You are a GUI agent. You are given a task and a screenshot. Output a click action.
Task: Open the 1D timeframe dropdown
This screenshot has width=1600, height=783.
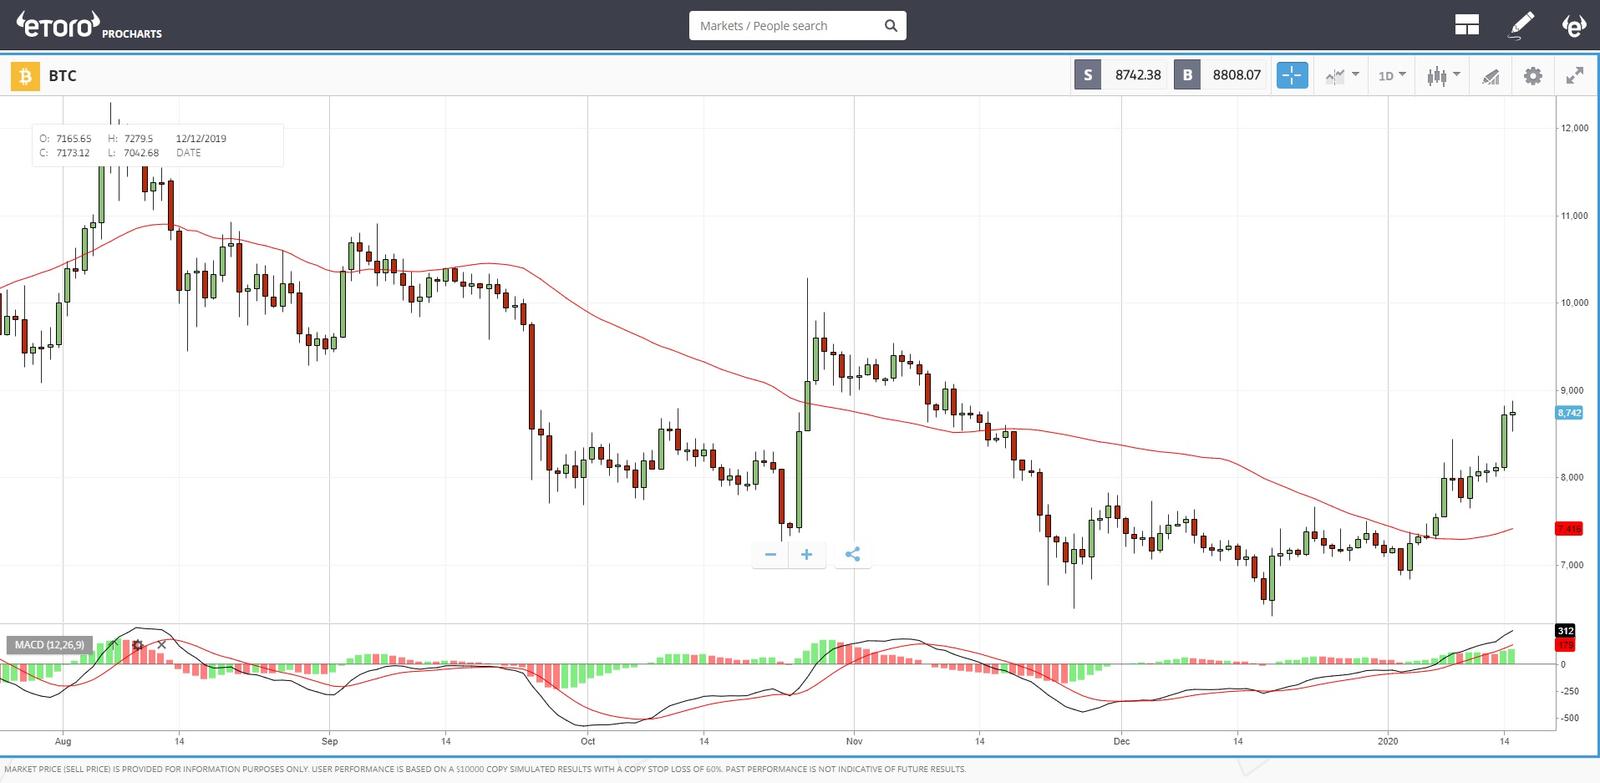1392,75
